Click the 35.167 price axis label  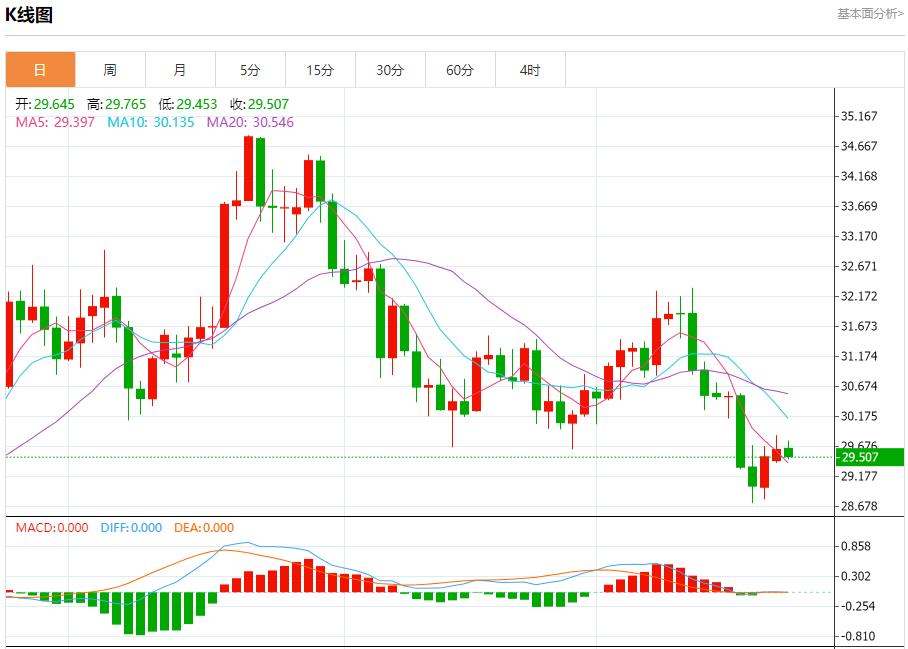(x=859, y=116)
